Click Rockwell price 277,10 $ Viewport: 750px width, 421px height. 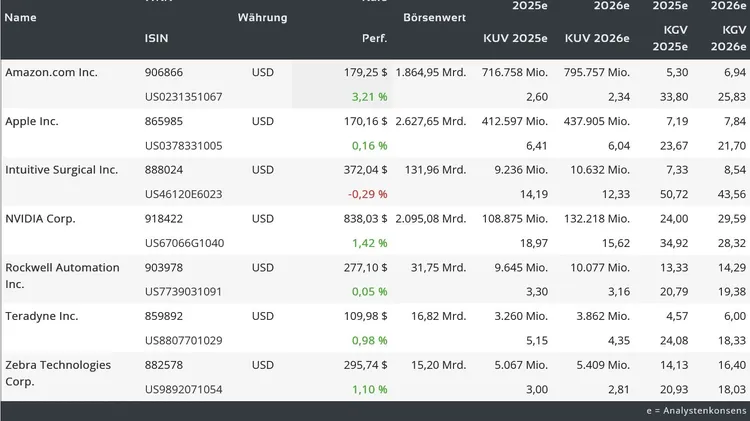[365, 267]
